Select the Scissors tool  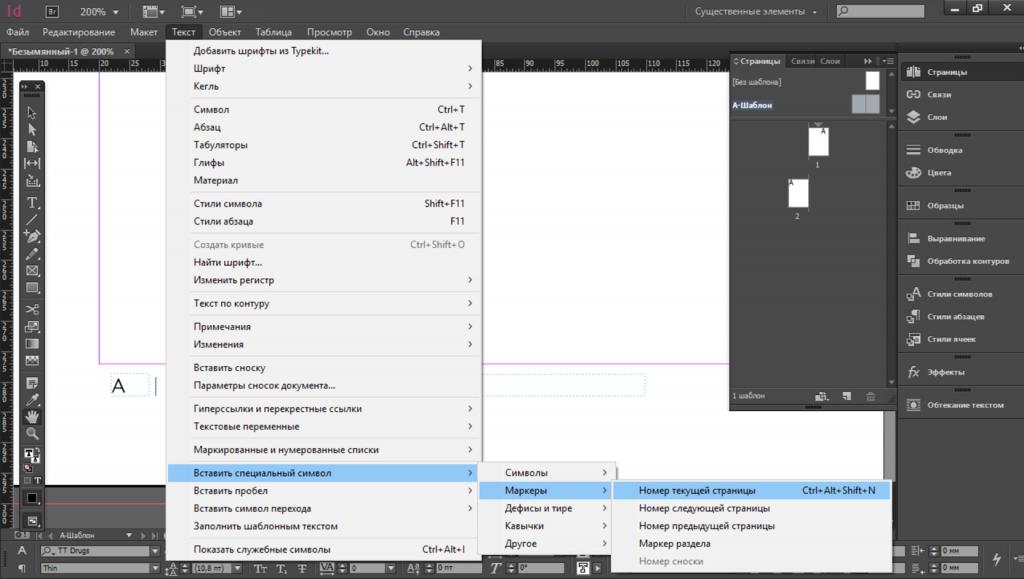pyautogui.click(x=32, y=309)
